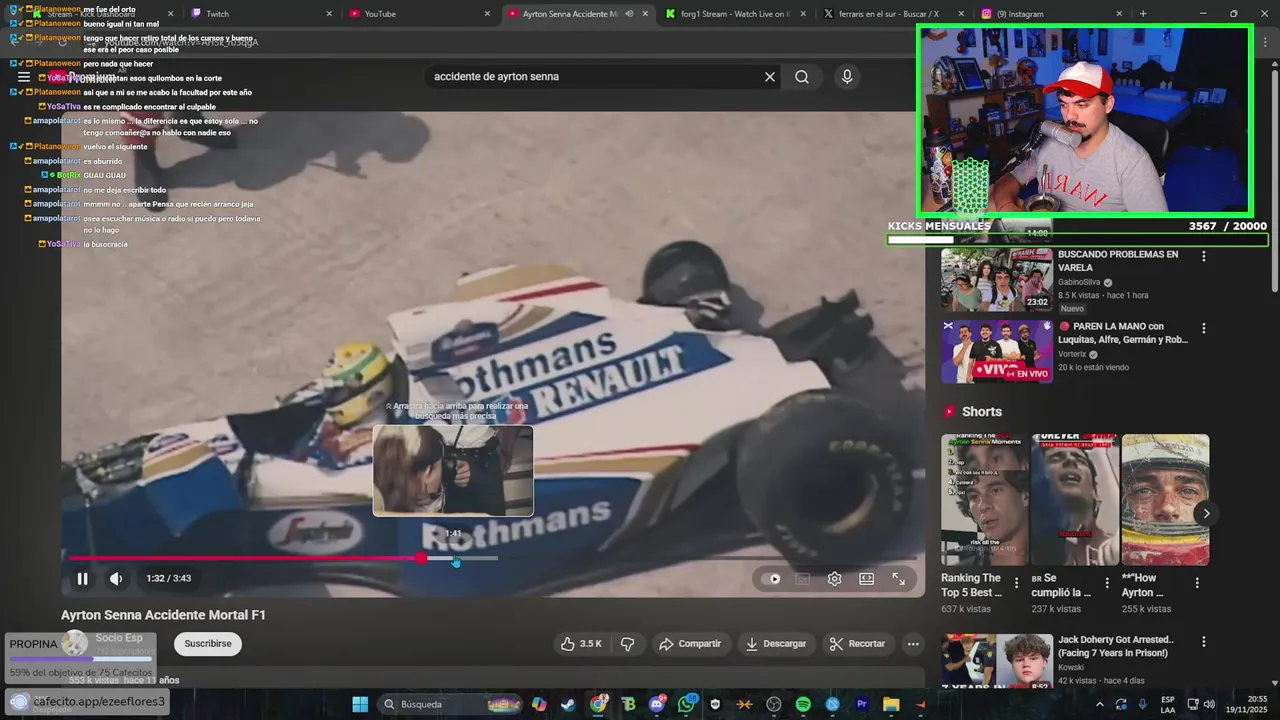Click the Suscribirse button
1280x720 pixels.
click(x=208, y=644)
